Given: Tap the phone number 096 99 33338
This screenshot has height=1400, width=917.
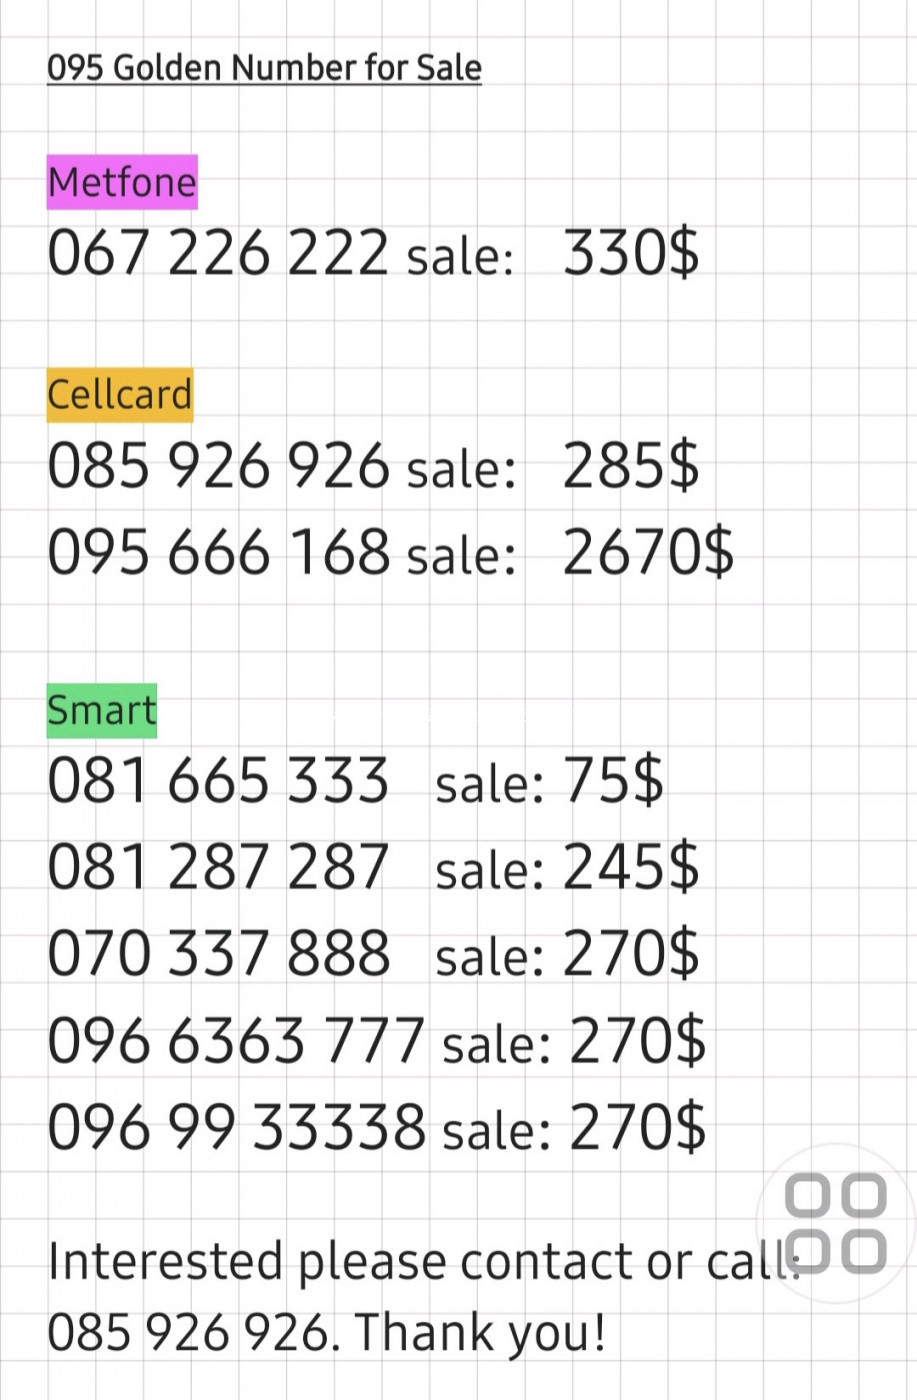Looking at the screenshot, I should 236,1127.
